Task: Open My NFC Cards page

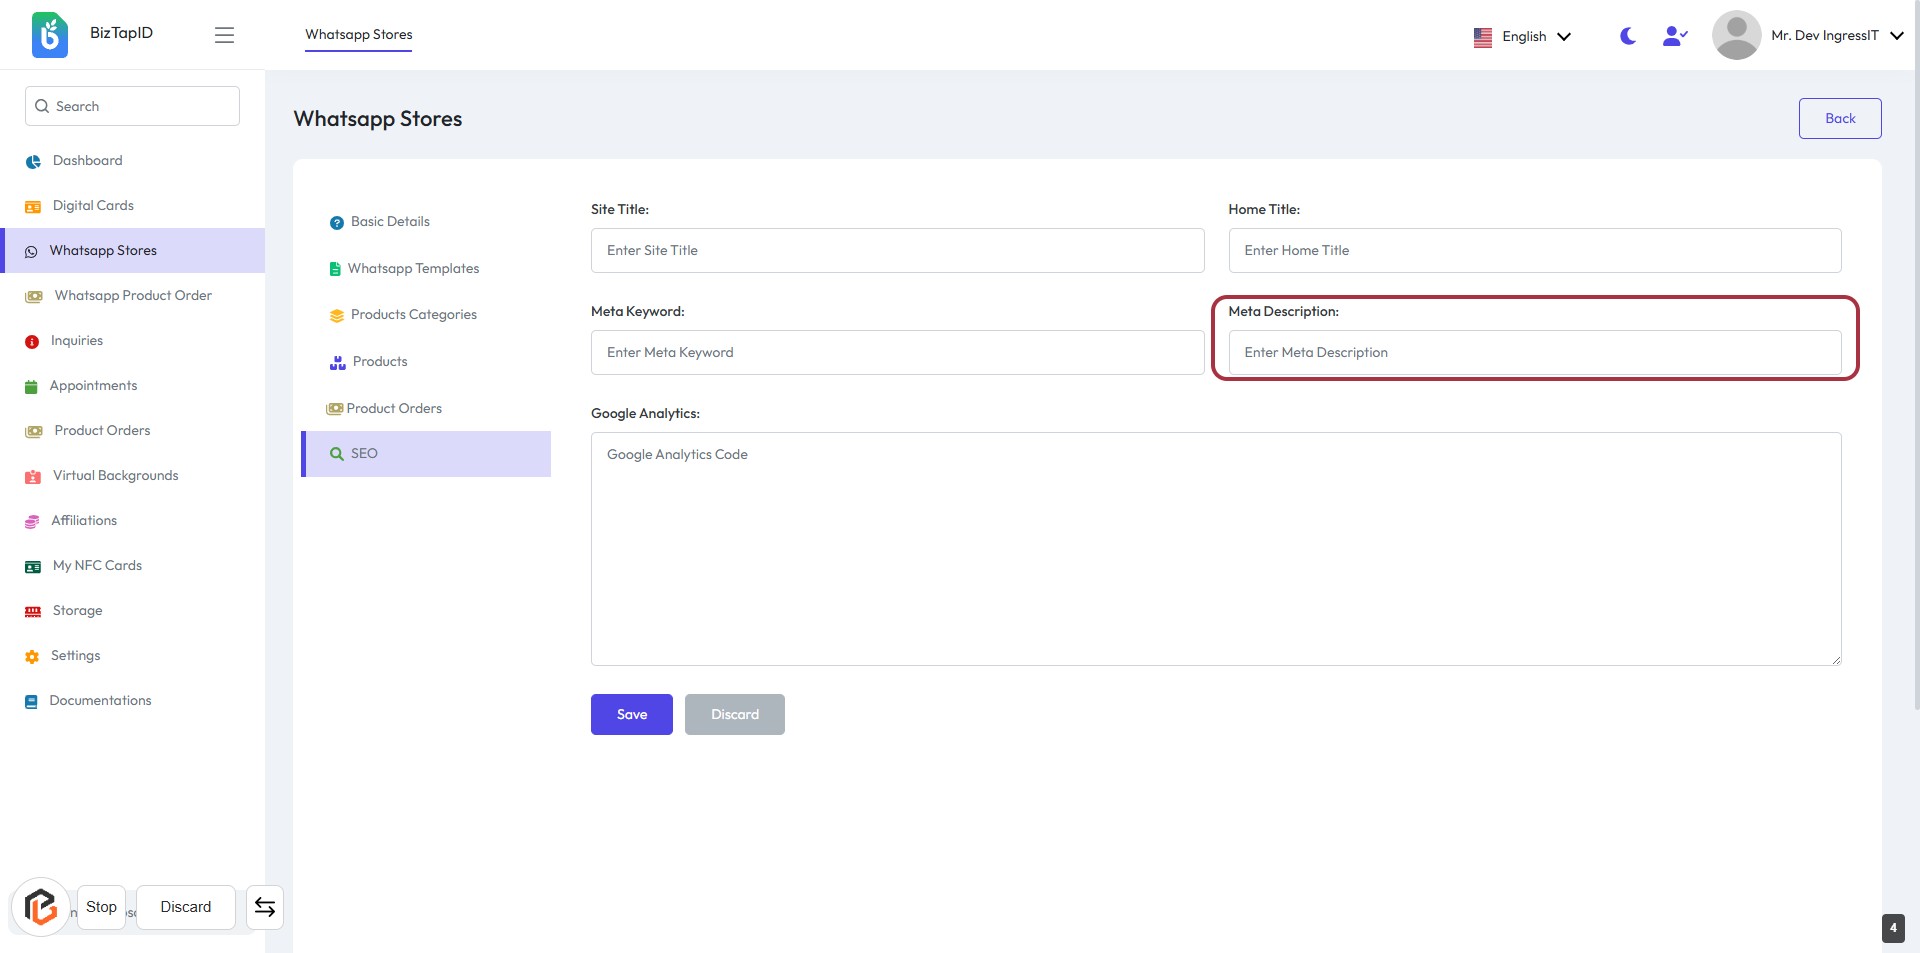Action: pos(97,565)
